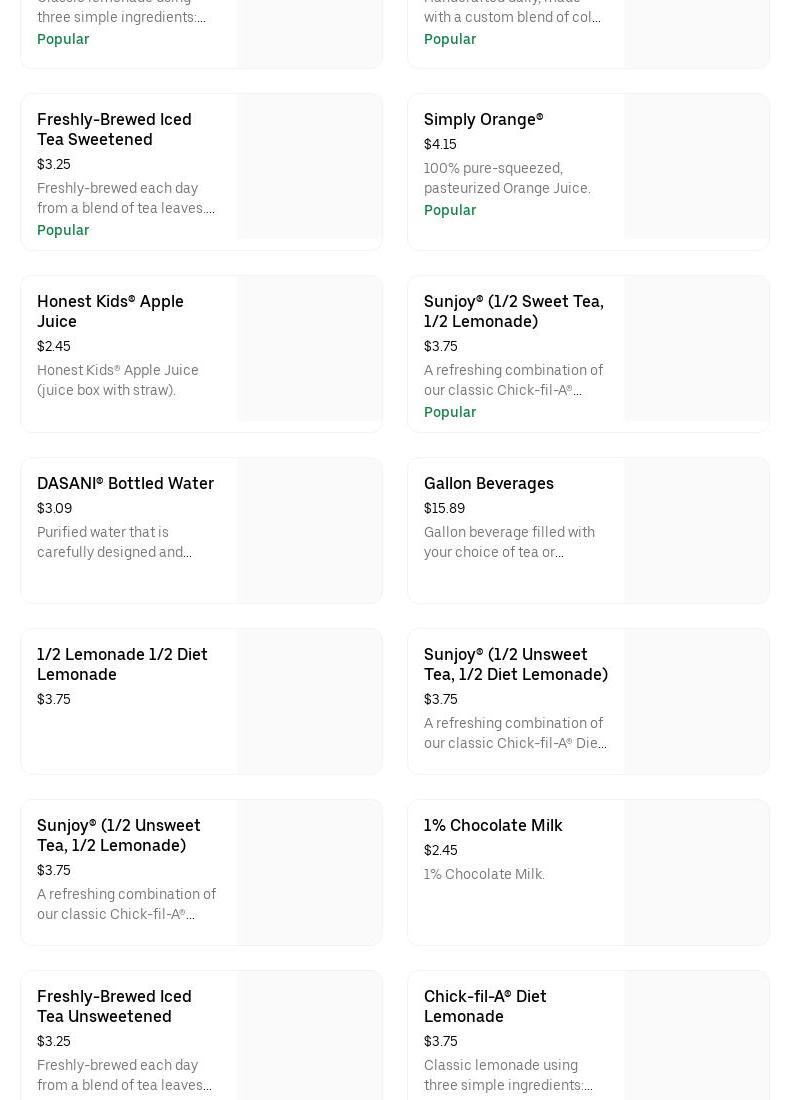Click the Gallon Beverages image thumbnail
Viewport: 804px width, 1100px height.
coord(696,531)
